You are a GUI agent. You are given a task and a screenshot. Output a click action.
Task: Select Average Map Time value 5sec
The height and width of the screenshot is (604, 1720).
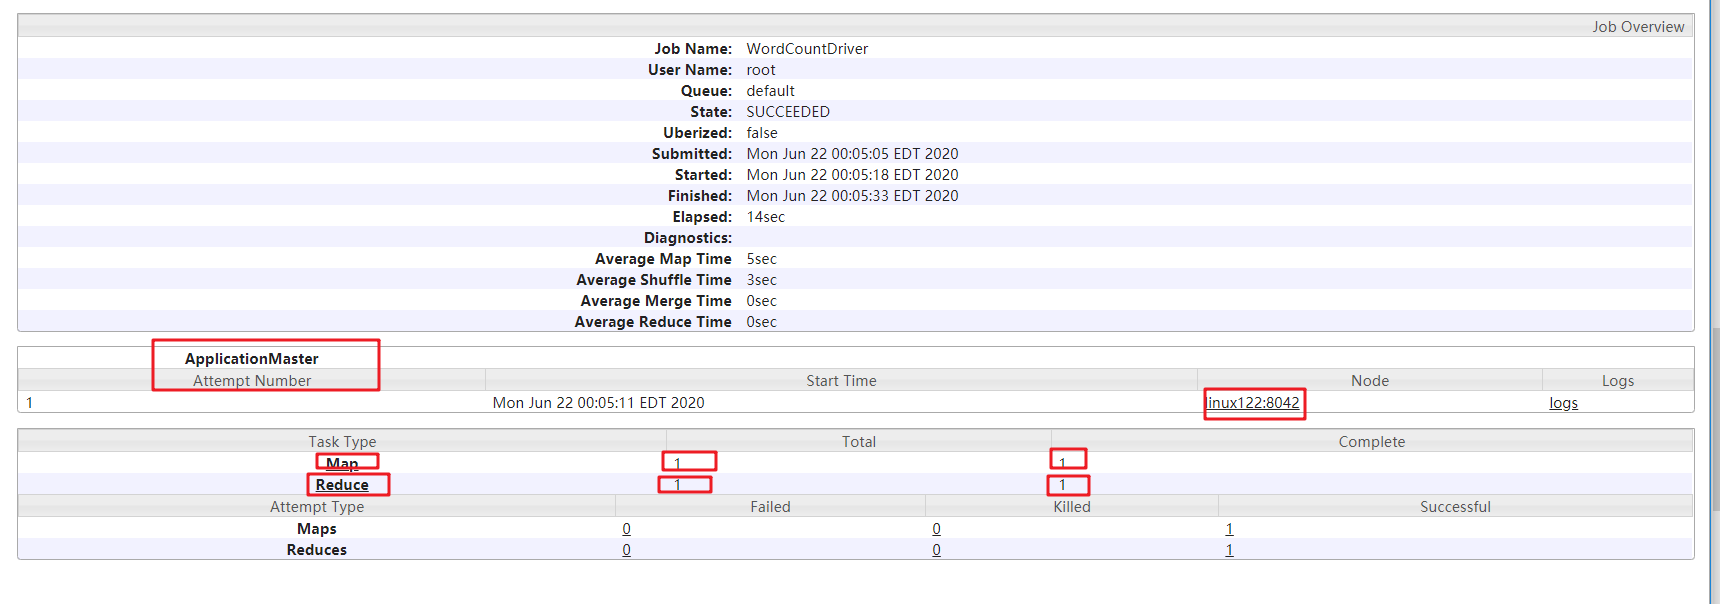point(761,259)
